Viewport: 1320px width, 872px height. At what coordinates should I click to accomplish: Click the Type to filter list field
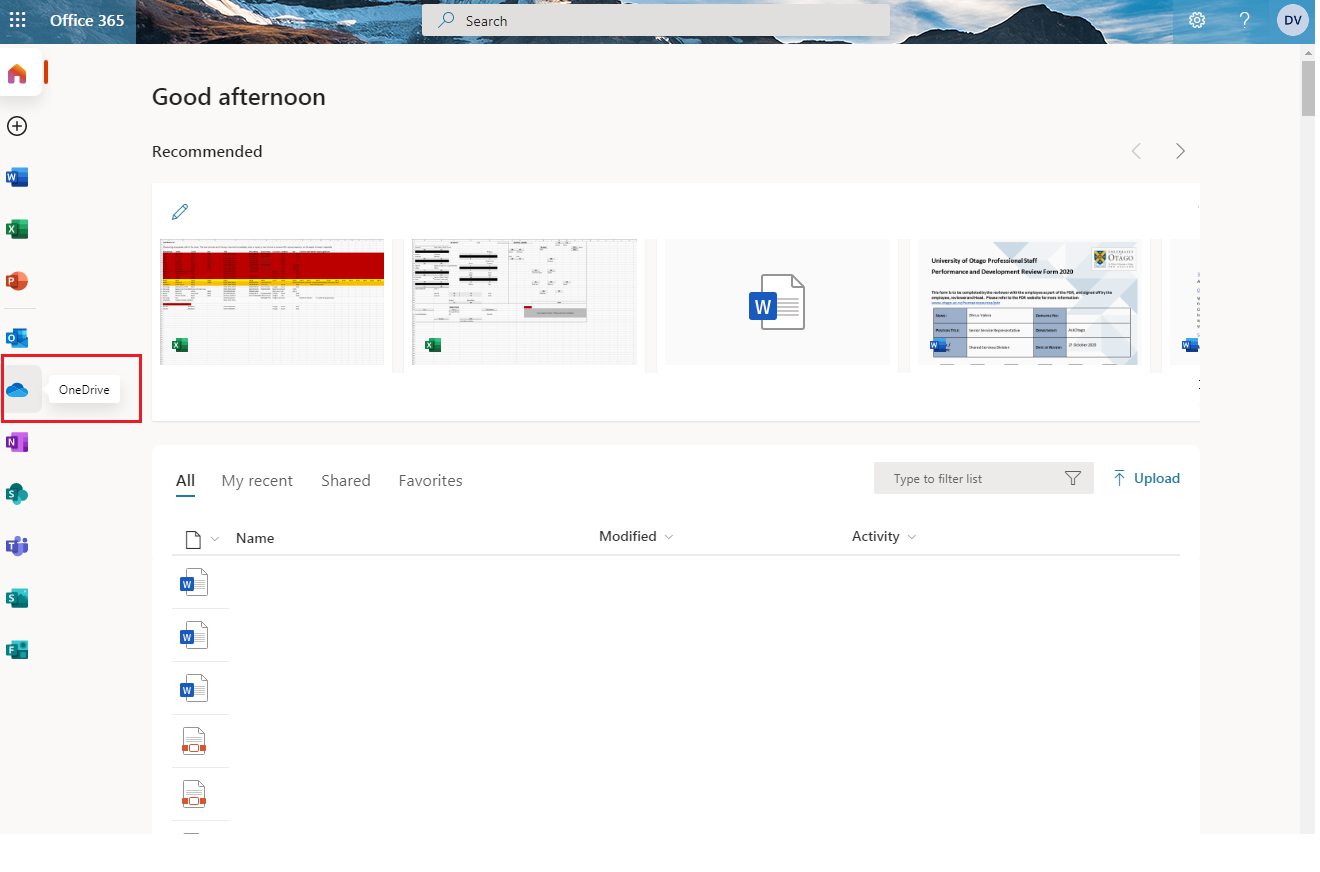[x=970, y=479]
